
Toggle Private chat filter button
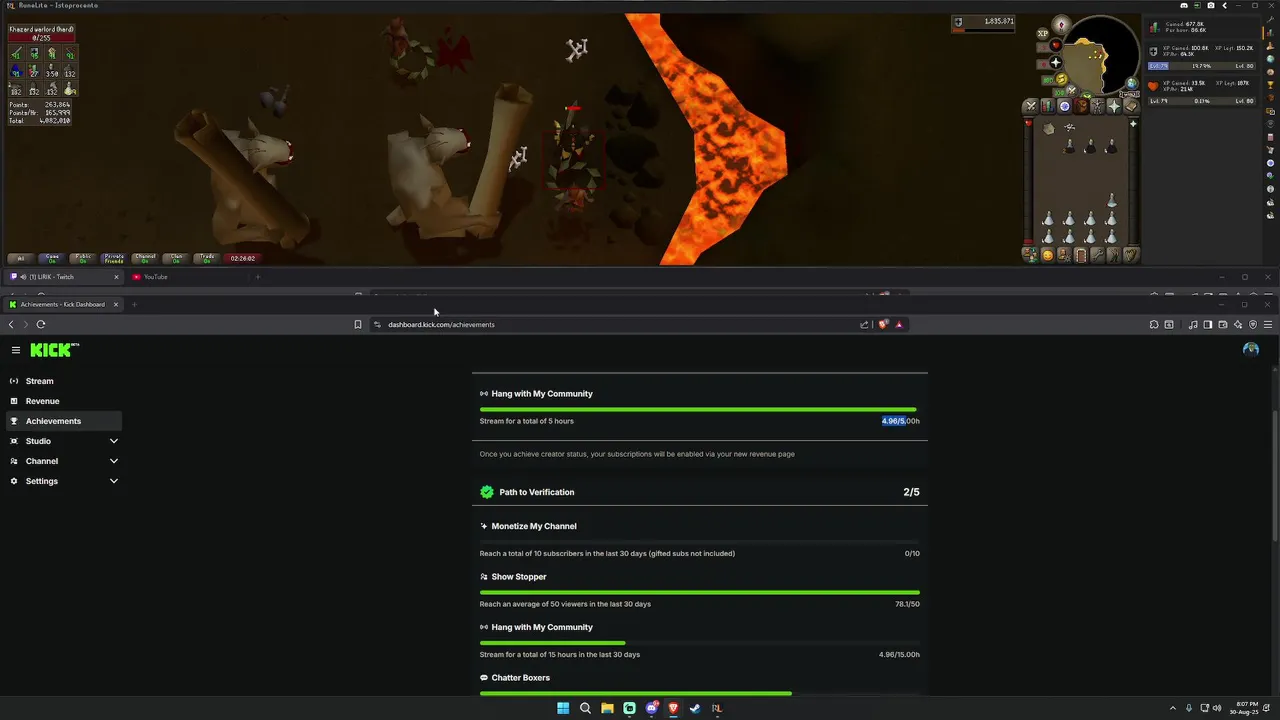coord(114,258)
